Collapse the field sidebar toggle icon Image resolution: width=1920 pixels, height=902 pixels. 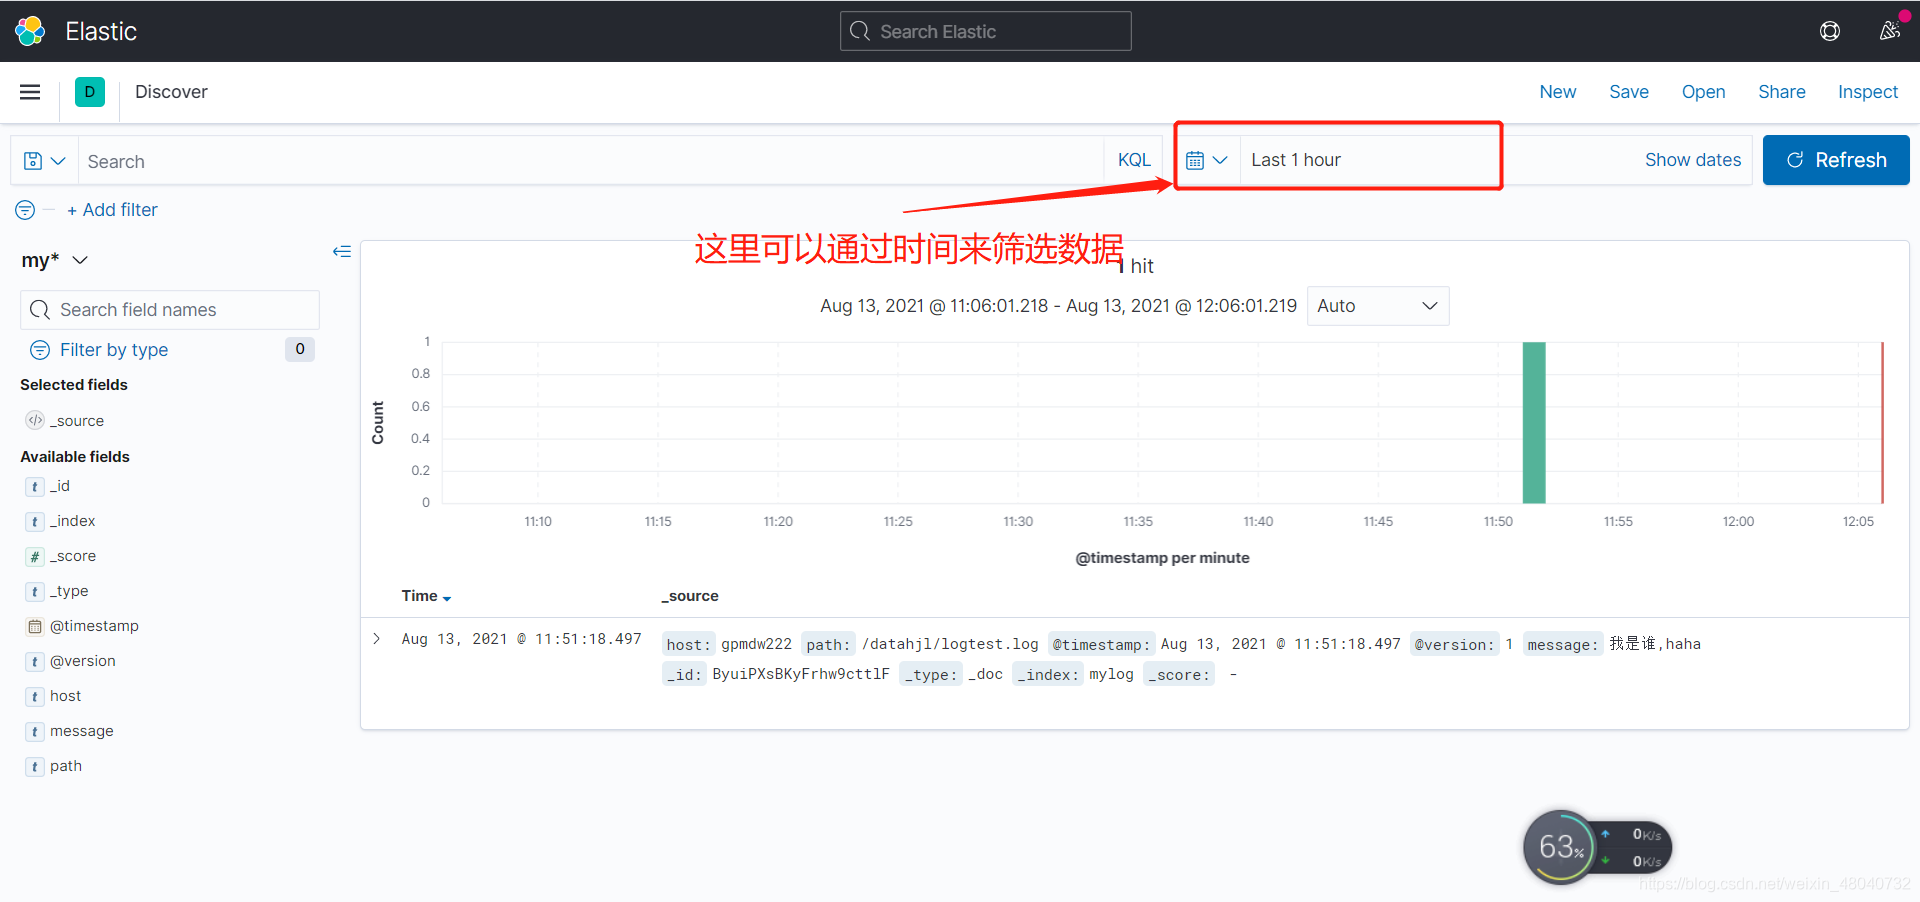(342, 251)
